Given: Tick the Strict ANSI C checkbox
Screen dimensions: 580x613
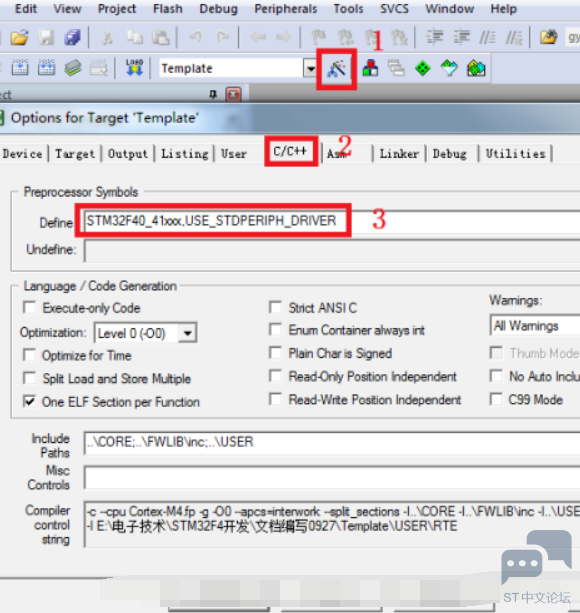Looking at the screenshot, I should pyautogui.click(x=275, y=307).
